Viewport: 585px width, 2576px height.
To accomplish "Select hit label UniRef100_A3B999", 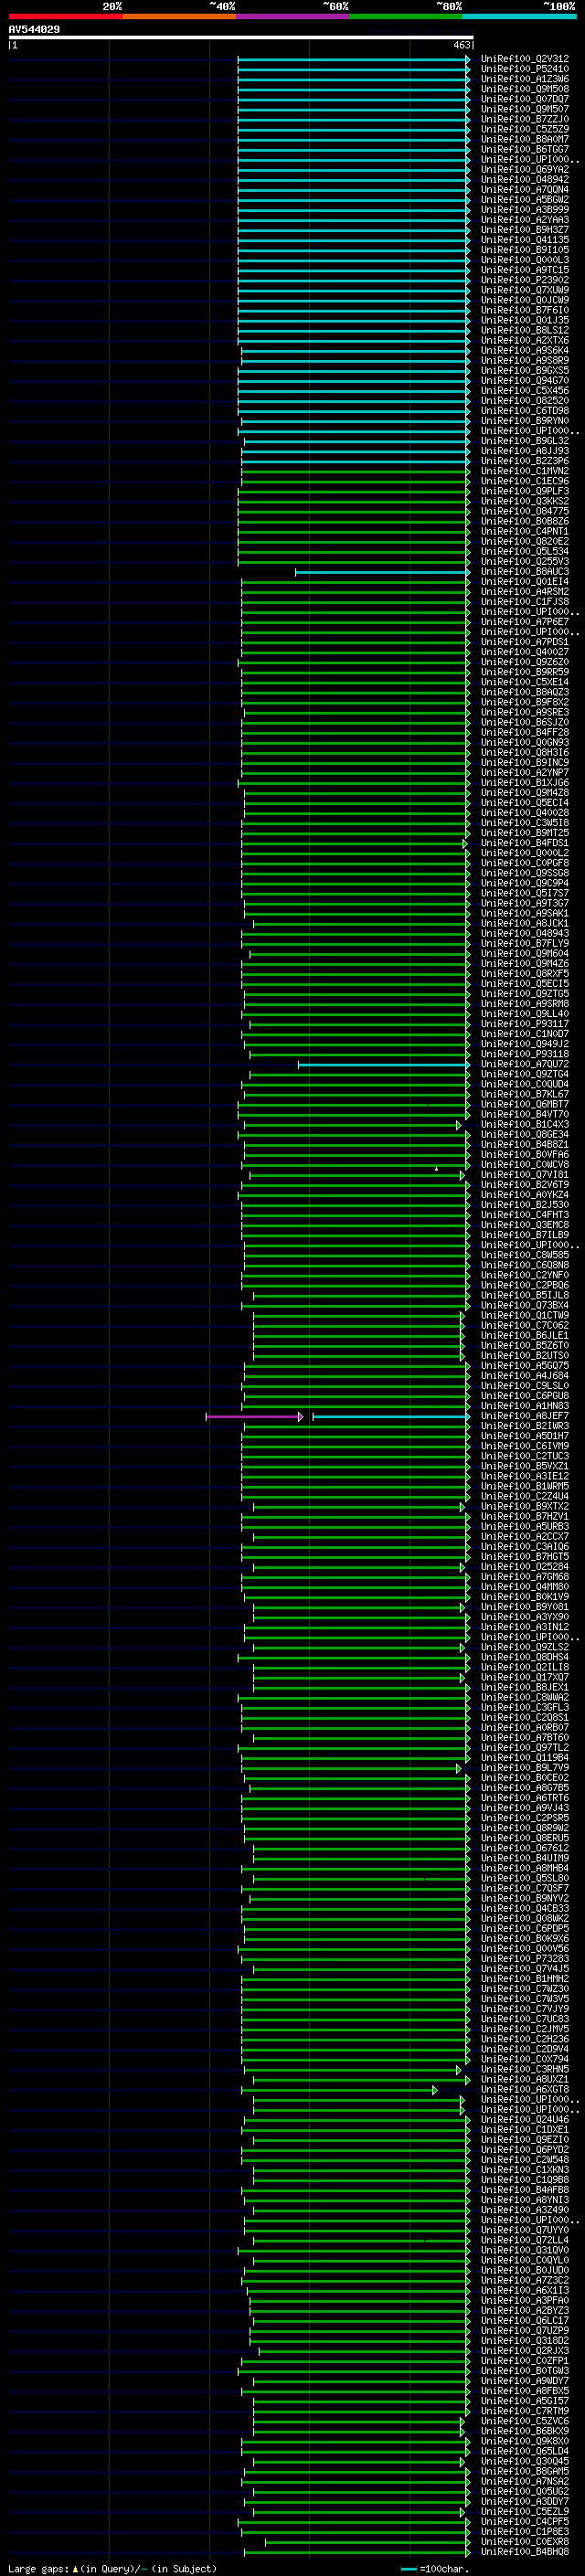I will pos(525,210).
